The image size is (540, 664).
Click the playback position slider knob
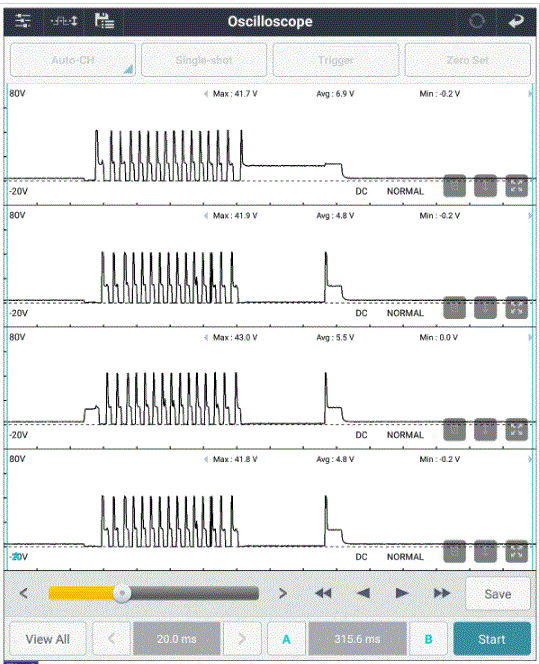coord(122,593)
